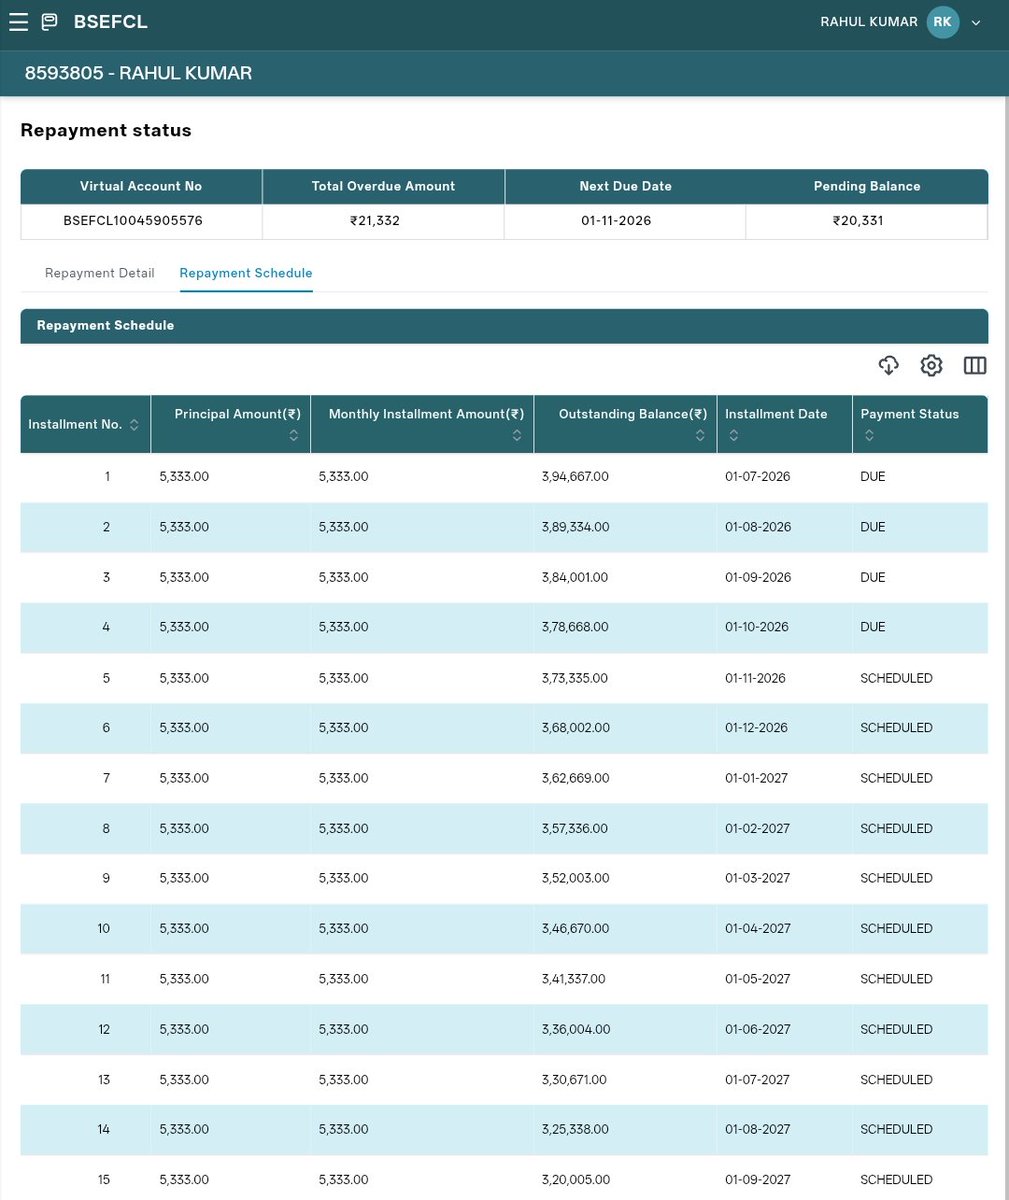Image resolution: width=1009 pixels, height=1200 pixels.
Task: Open the hamburger navigation menu
Action: [x=18, y=22]
